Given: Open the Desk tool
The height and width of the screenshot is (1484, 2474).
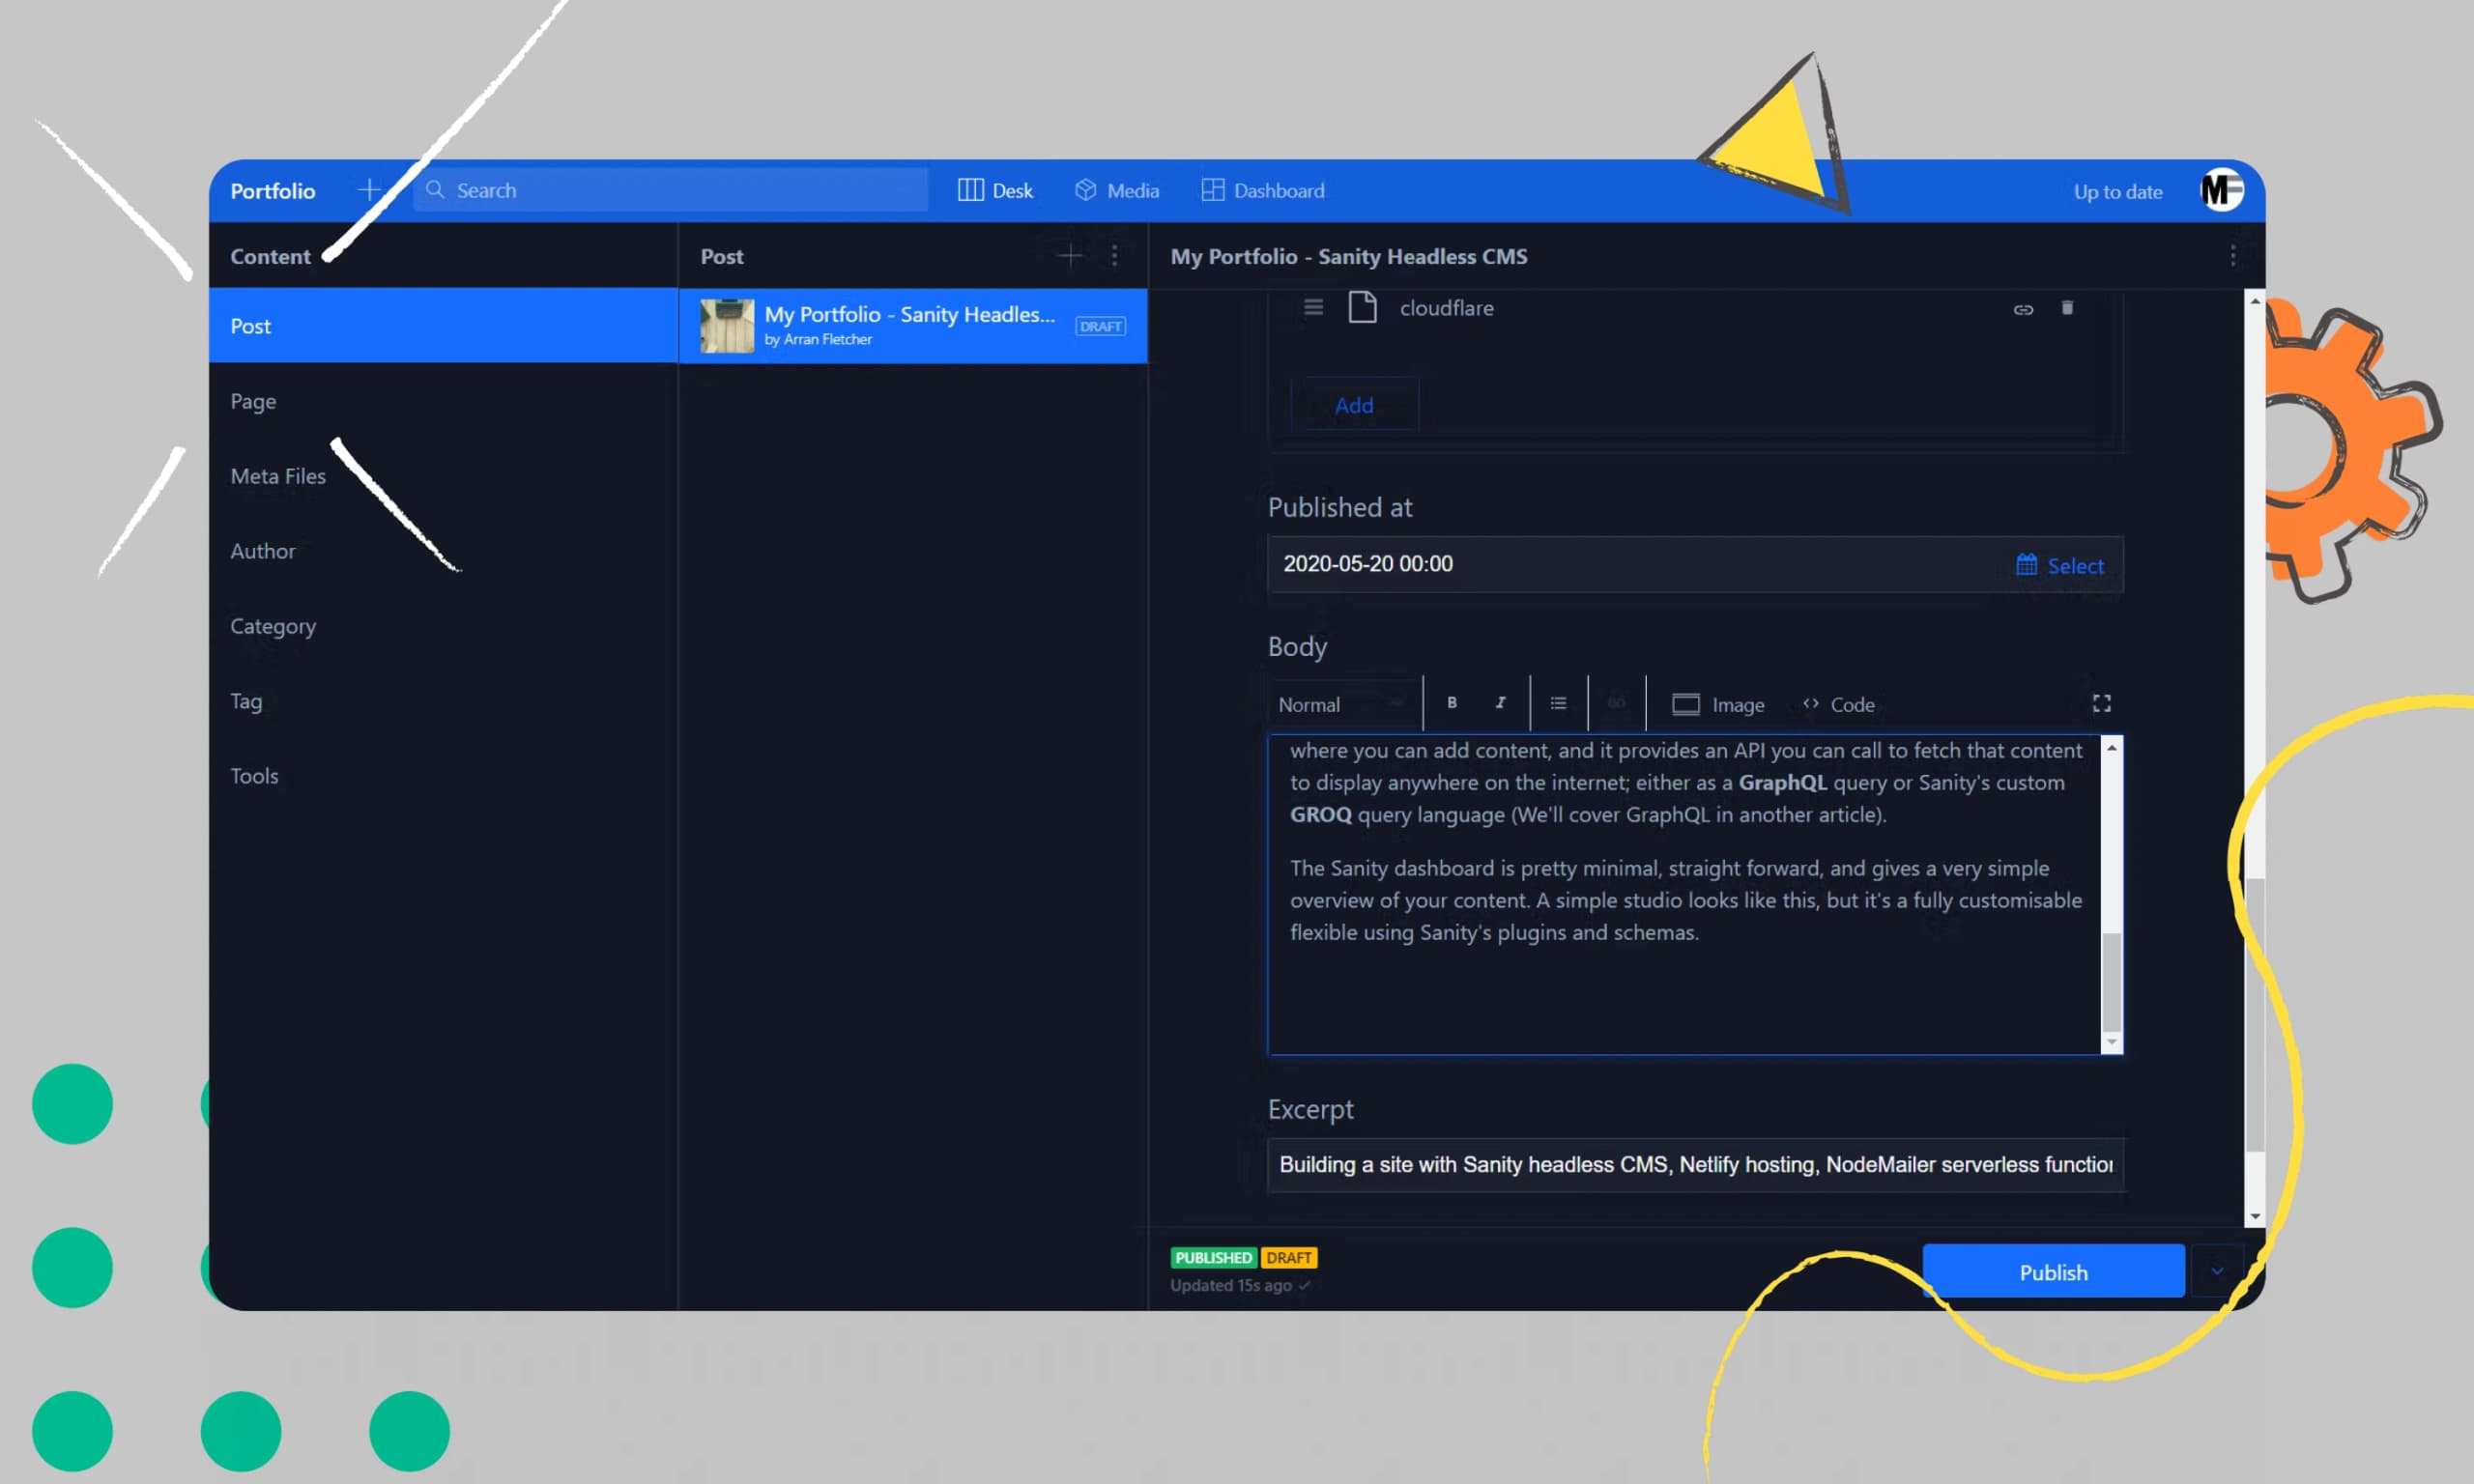Looking at the screenshot, I should [995, 190].
